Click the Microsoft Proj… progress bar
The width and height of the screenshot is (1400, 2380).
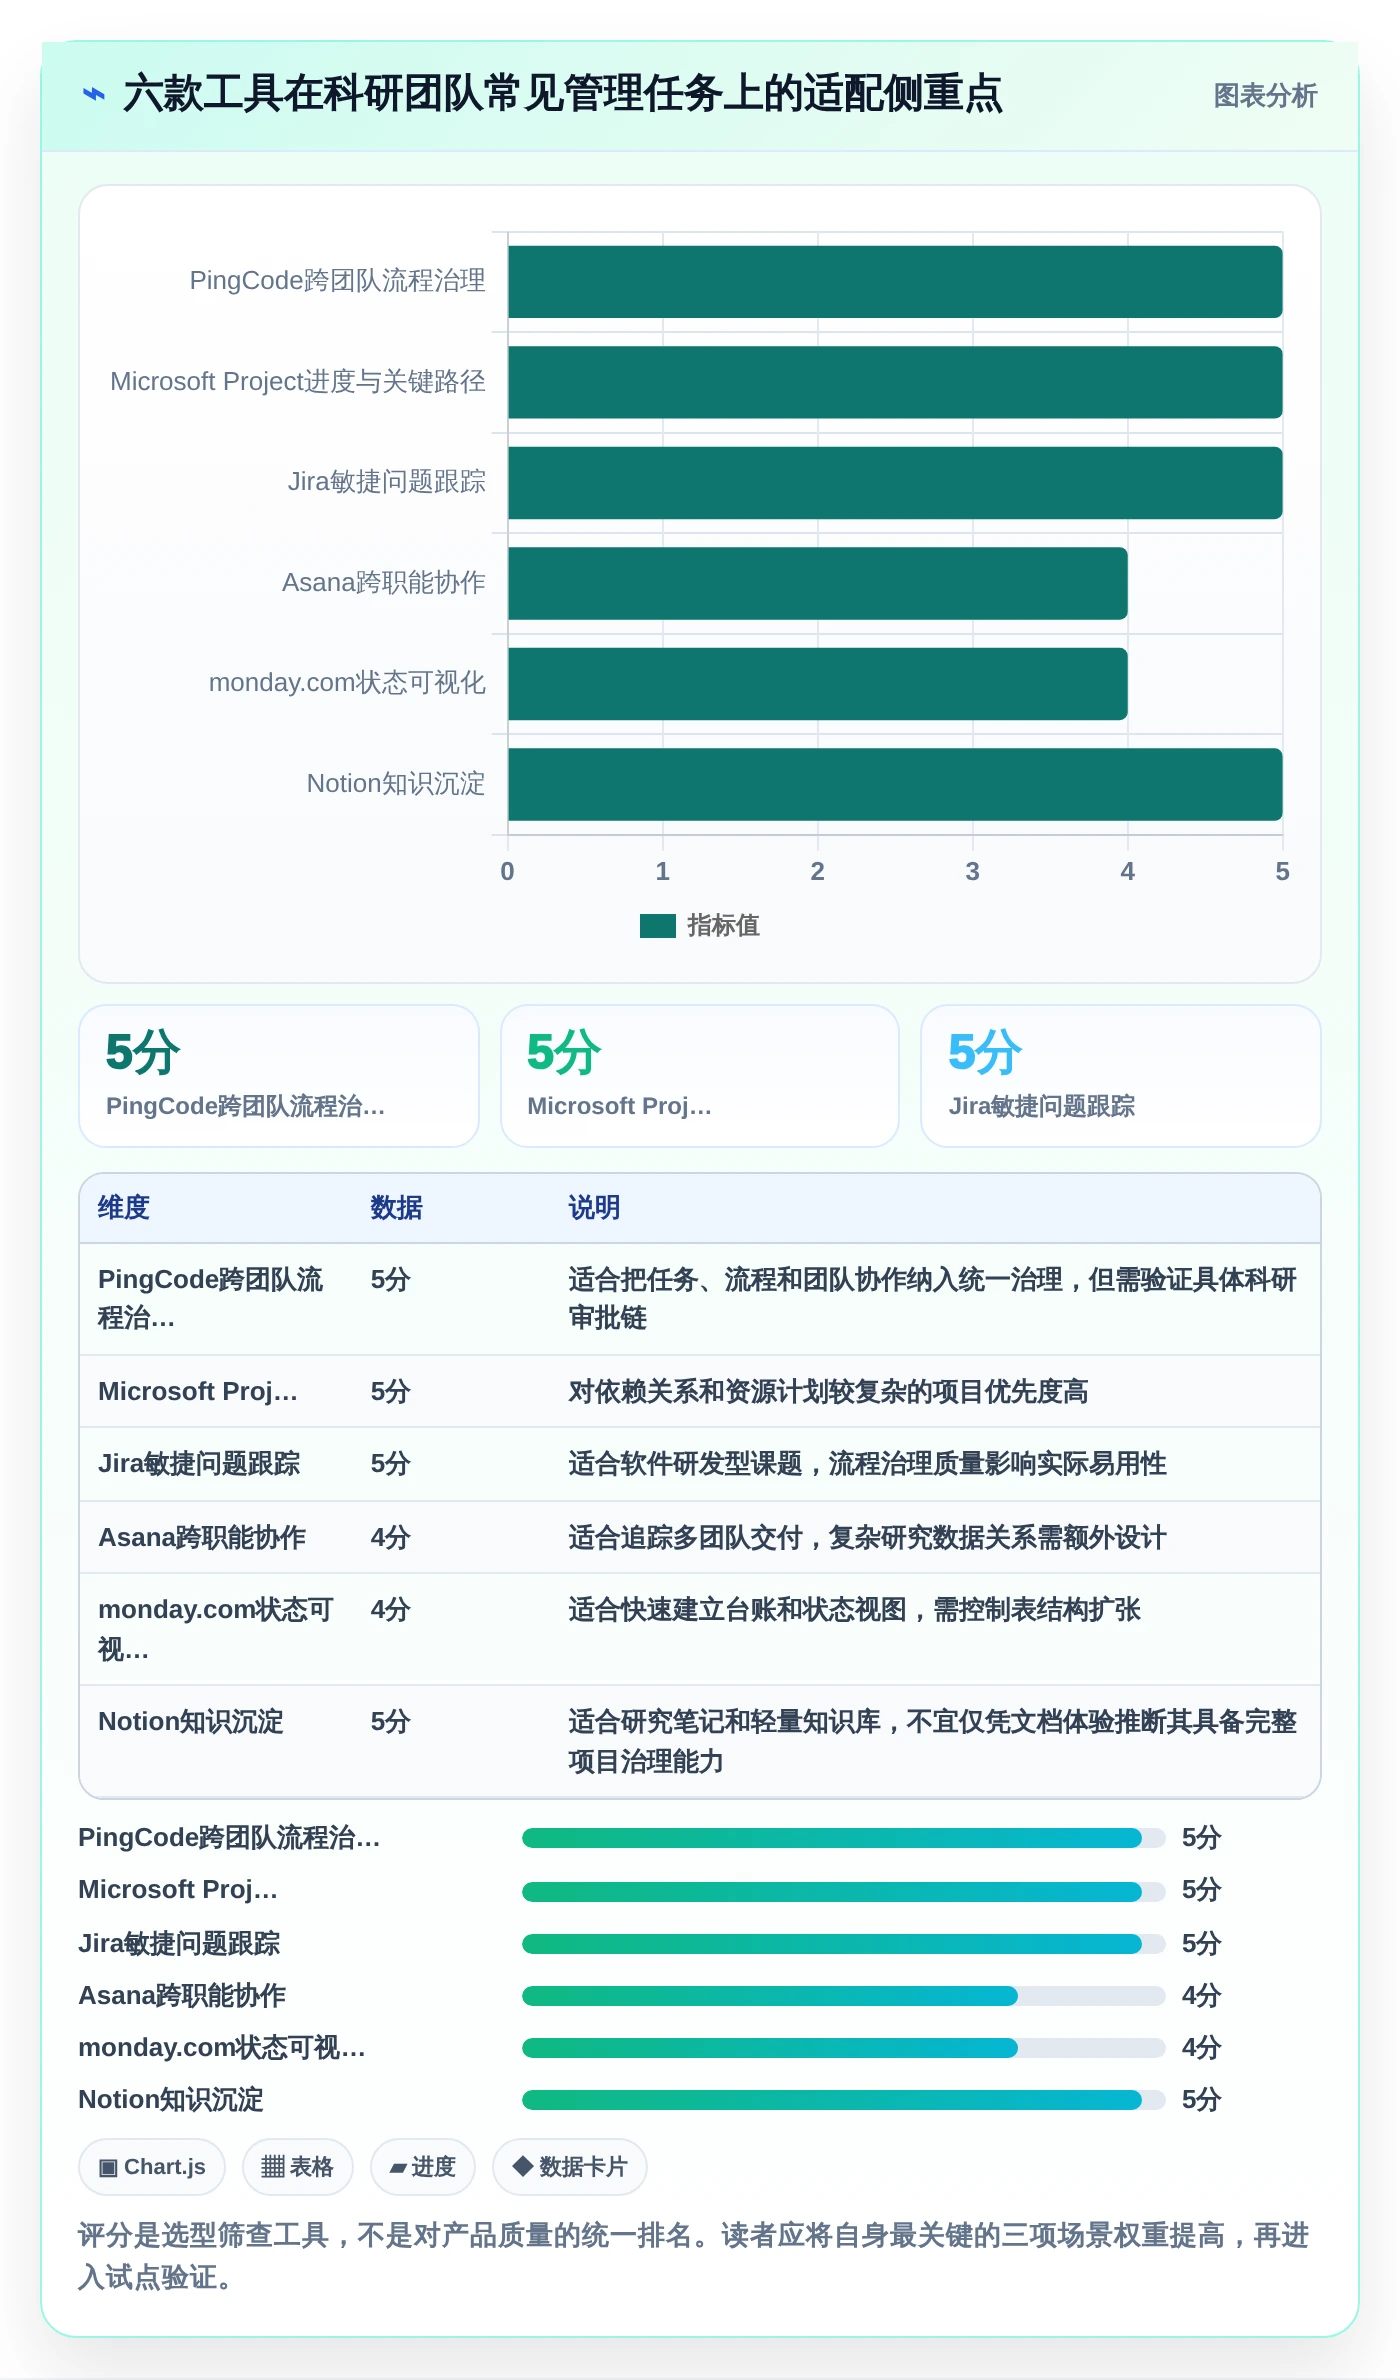(843, 1891)
